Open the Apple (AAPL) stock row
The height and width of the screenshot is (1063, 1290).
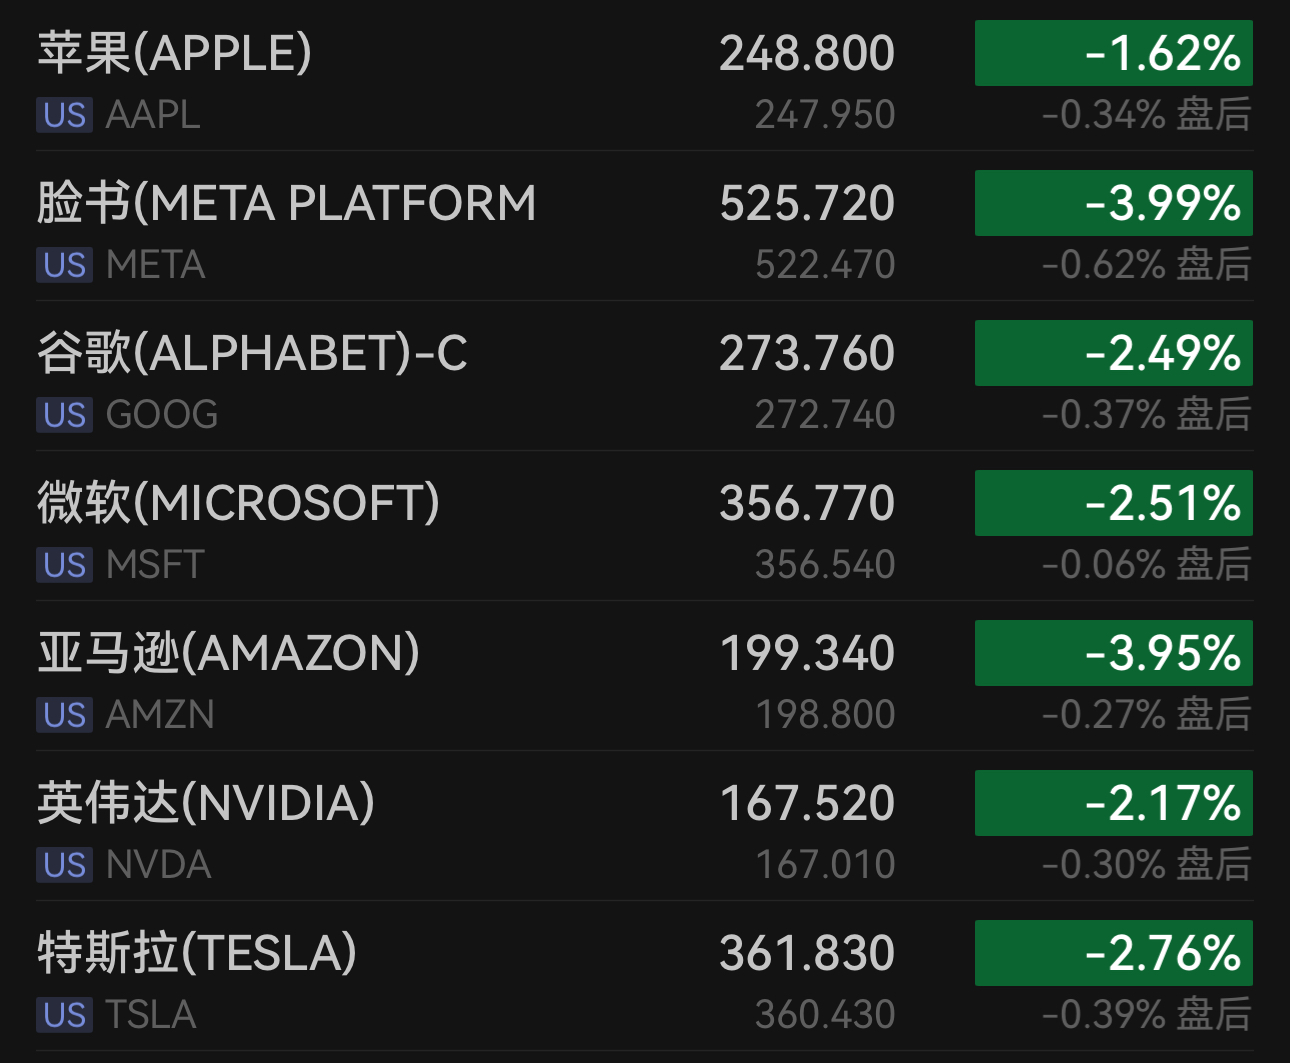(x=175, y=53)
